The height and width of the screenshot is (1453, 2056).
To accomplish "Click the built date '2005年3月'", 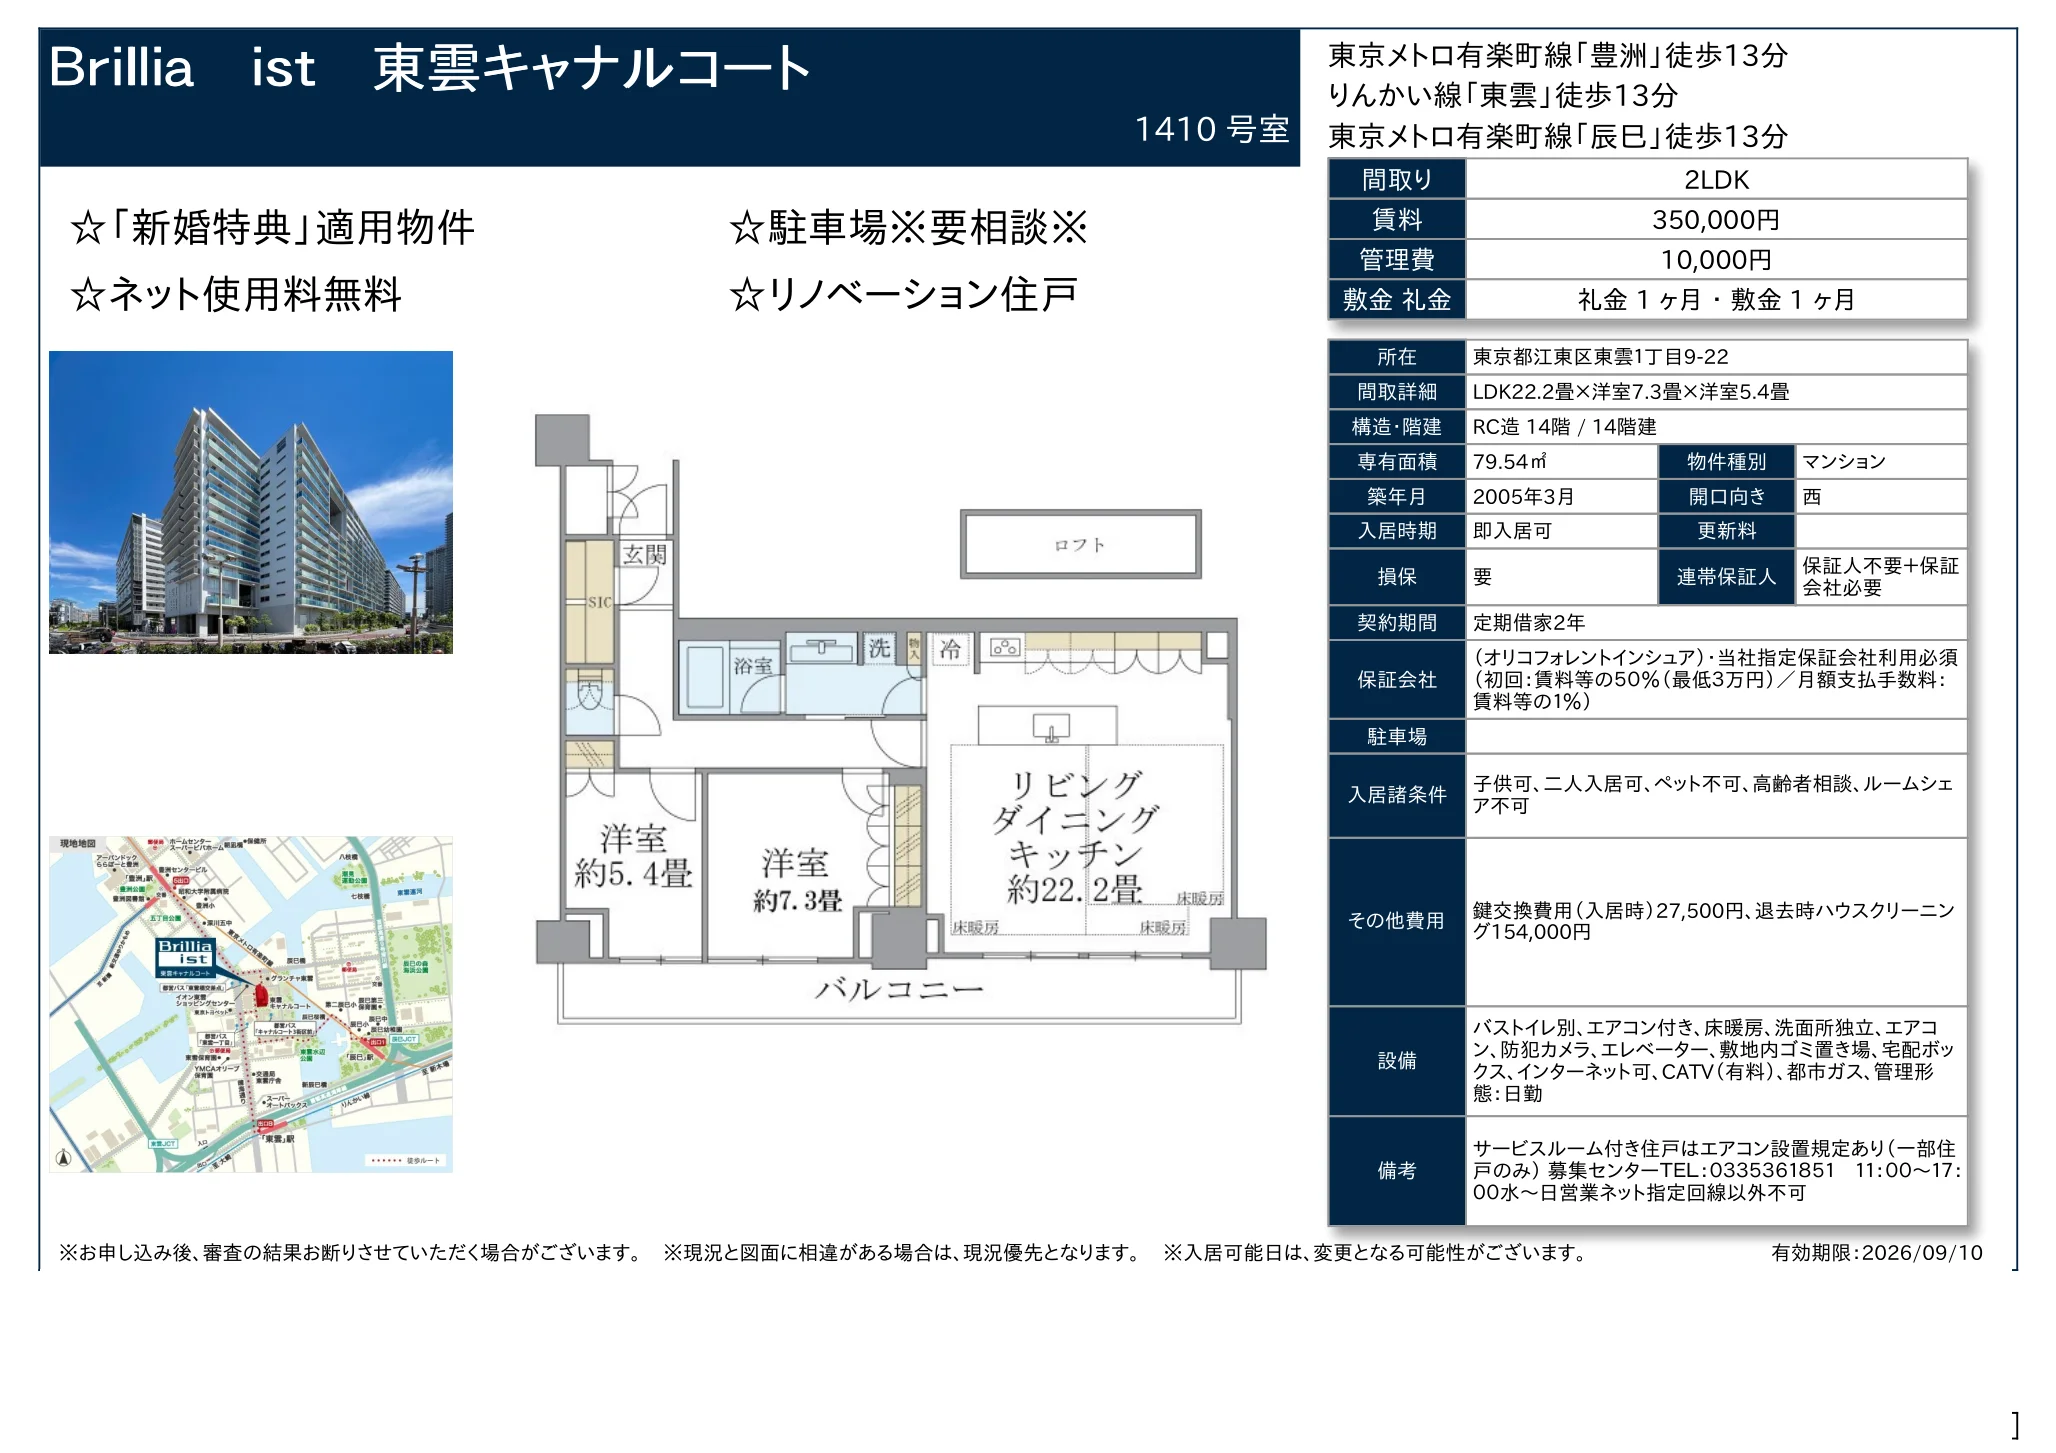I will [1523, 497].
